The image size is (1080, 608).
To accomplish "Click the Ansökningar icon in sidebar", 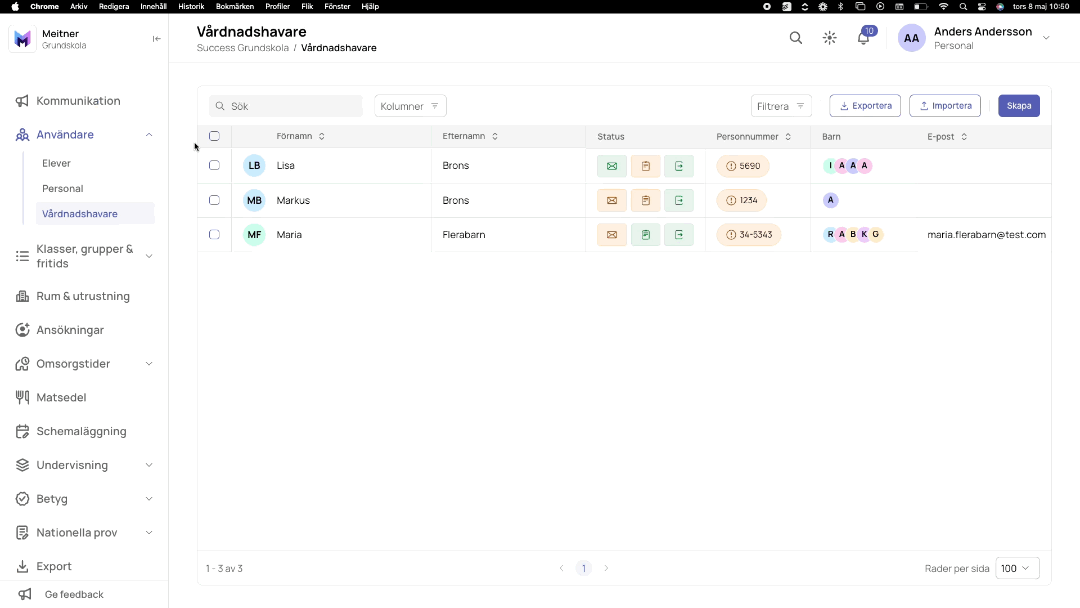I will (x=22, y=330).
